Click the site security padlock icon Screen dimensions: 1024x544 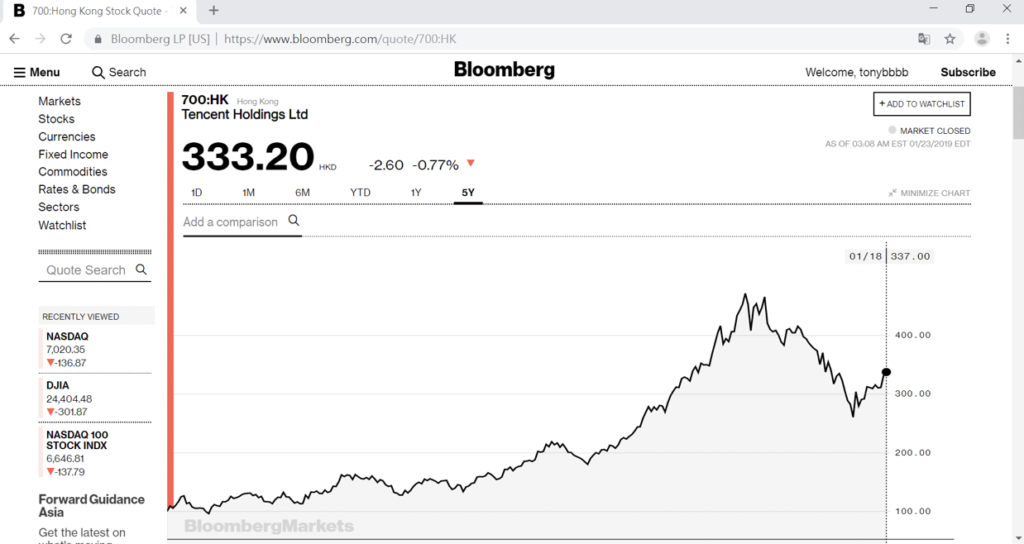(x=98, y=39)
